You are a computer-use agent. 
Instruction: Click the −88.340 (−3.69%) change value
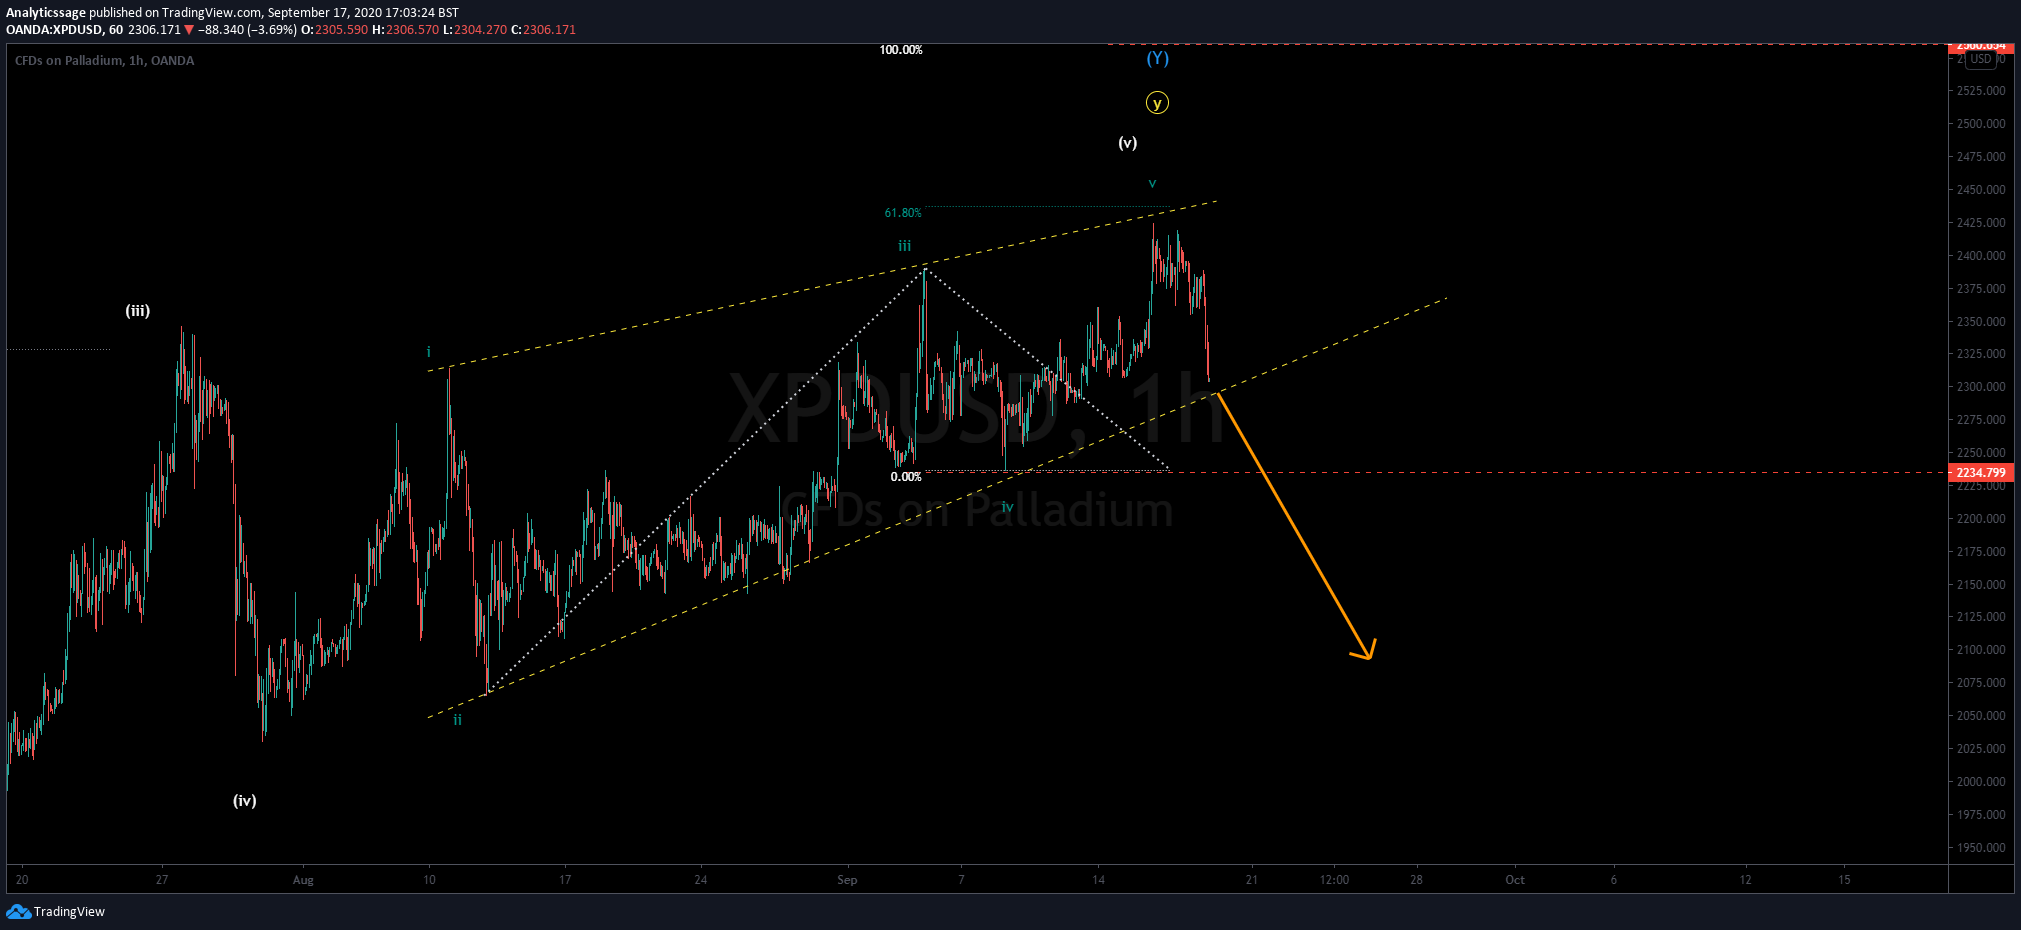point(247,29)
